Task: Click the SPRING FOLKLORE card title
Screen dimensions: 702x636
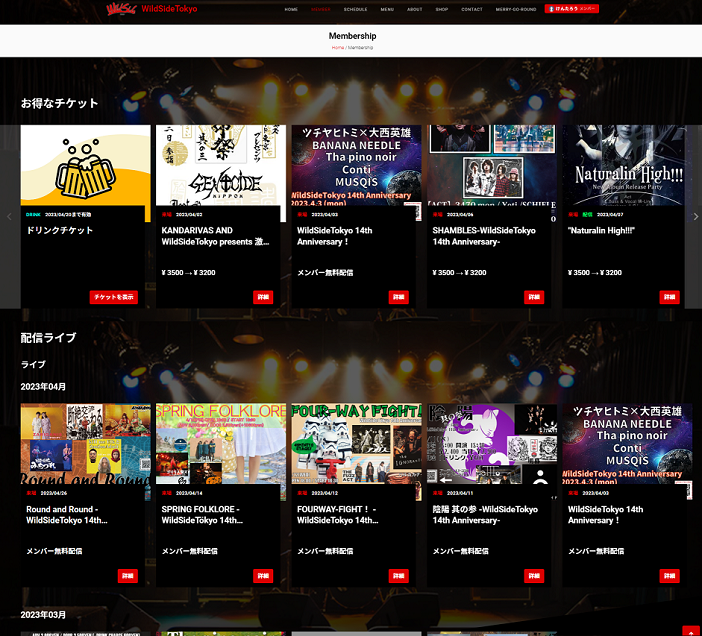Action: click(x=202, y=515)
